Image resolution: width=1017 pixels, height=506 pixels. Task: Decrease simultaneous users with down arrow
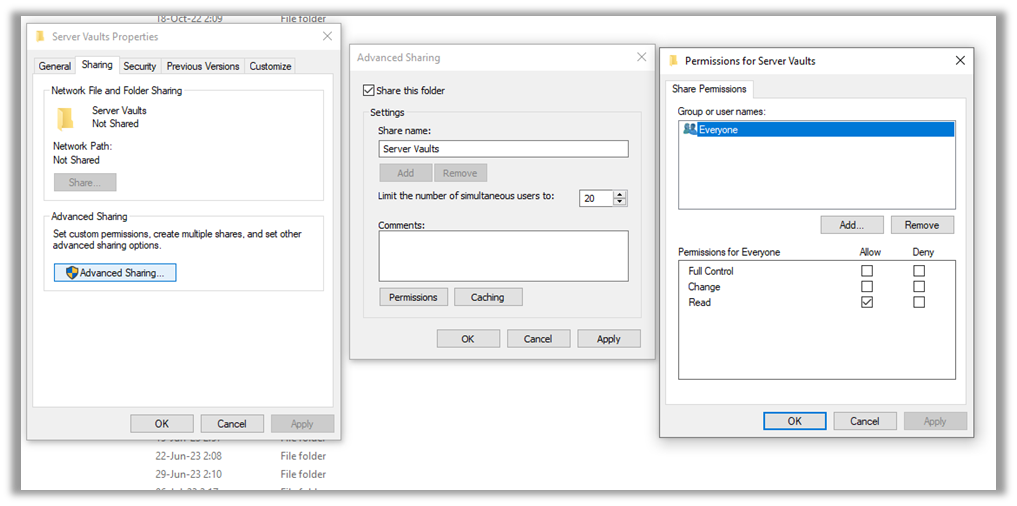point(620,202)
